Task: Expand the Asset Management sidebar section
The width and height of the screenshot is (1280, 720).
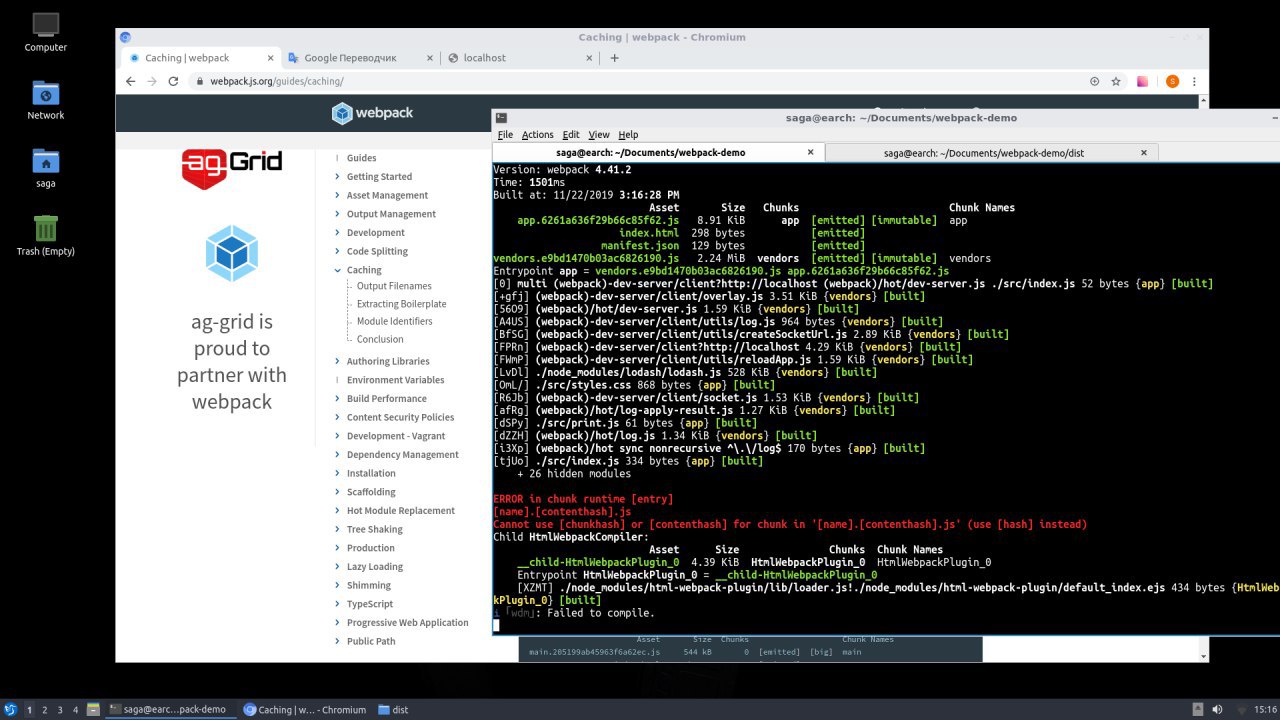Action: click(x=338, y=195)
